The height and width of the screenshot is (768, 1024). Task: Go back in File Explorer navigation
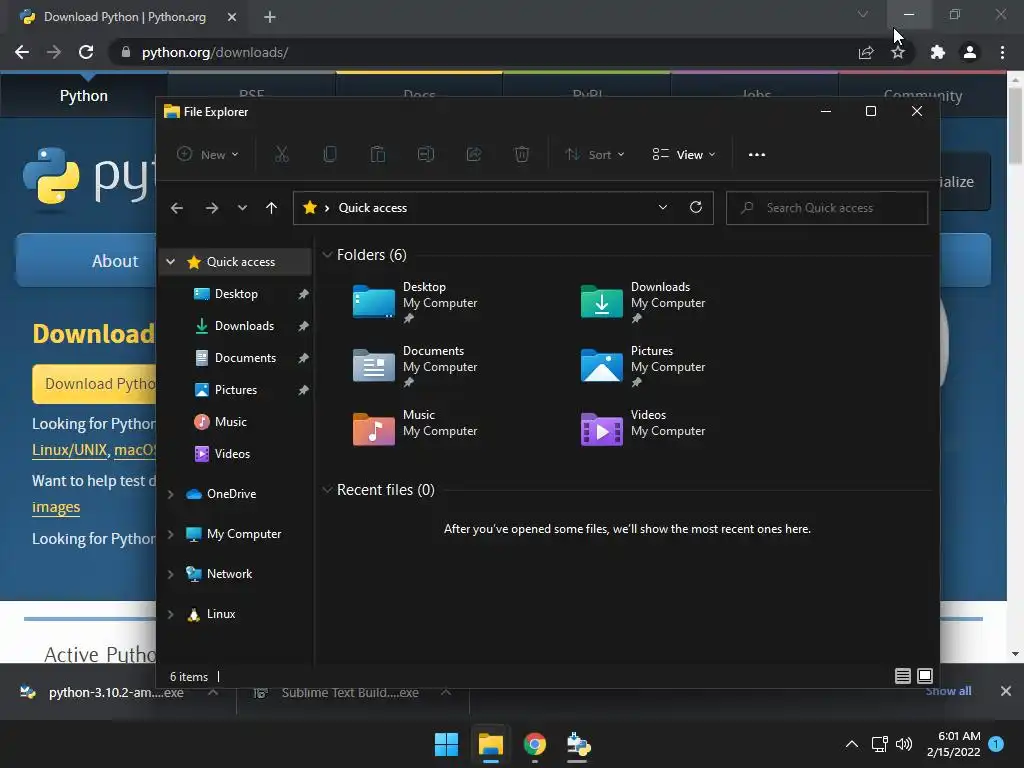coord(176,208)
